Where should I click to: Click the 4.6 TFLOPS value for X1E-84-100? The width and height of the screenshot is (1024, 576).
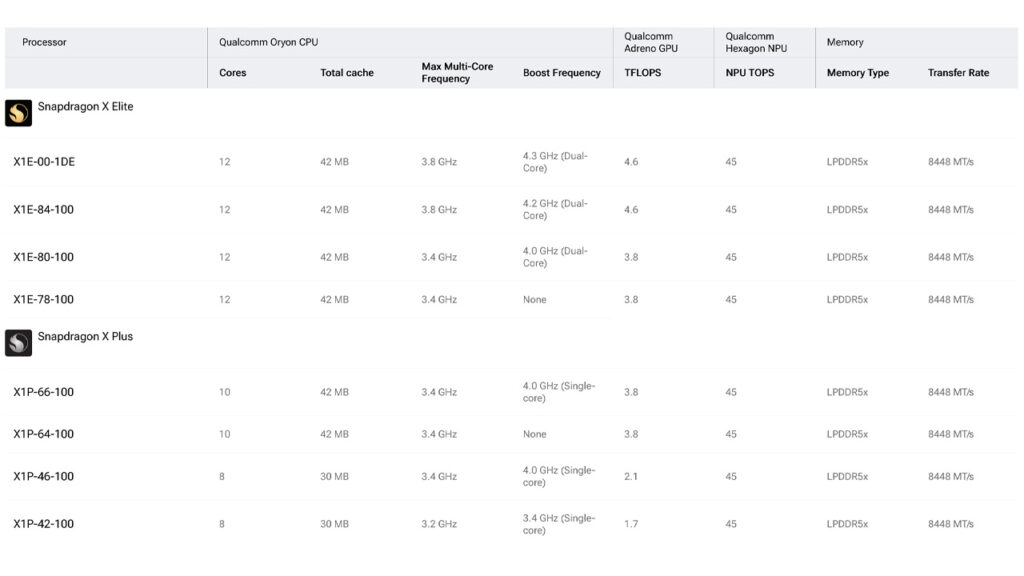point(631,210)
